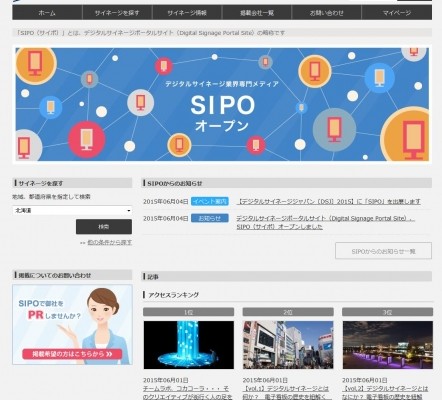Click the 1位 rank label
The height and width of the screenshot is (400, 442).
click(189, 312)
